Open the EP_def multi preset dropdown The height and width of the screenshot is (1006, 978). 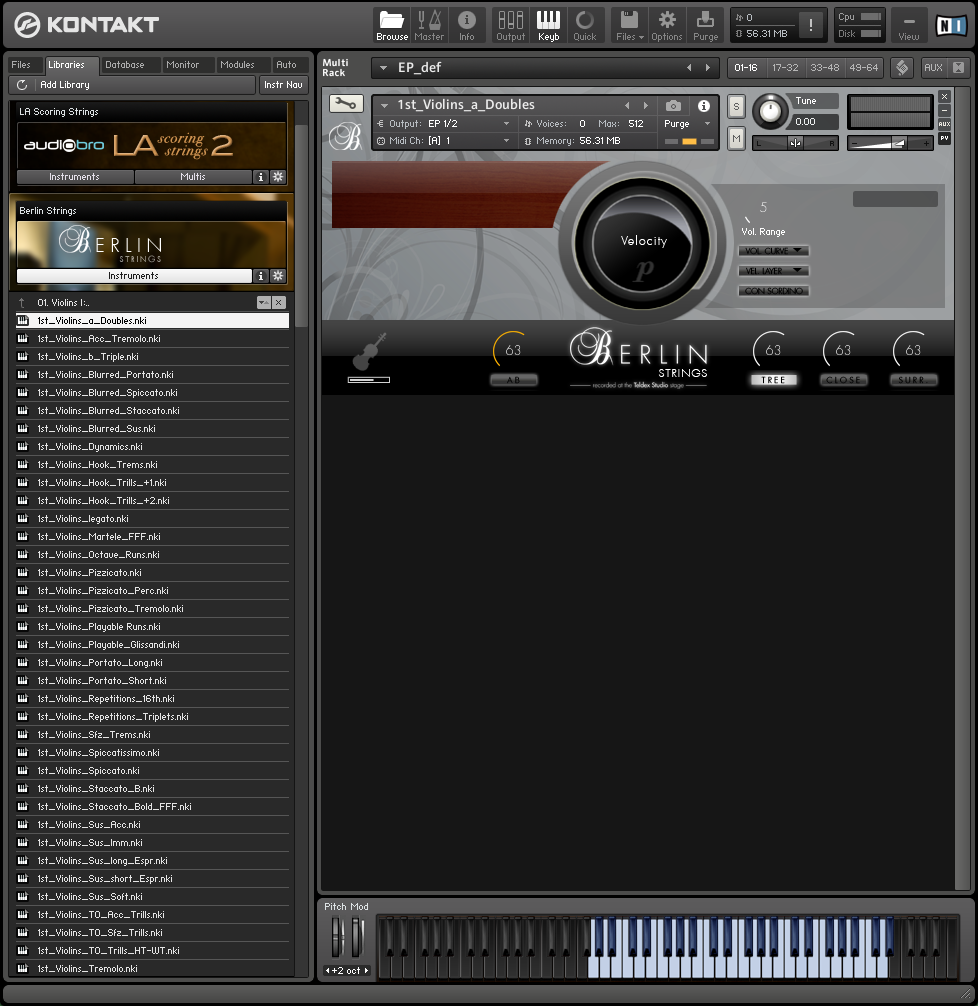tap(383, 67)
